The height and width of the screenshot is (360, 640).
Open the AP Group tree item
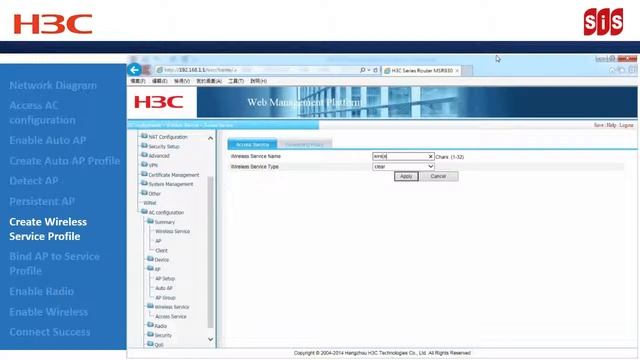pyautogui.click(x=165, y=298)
